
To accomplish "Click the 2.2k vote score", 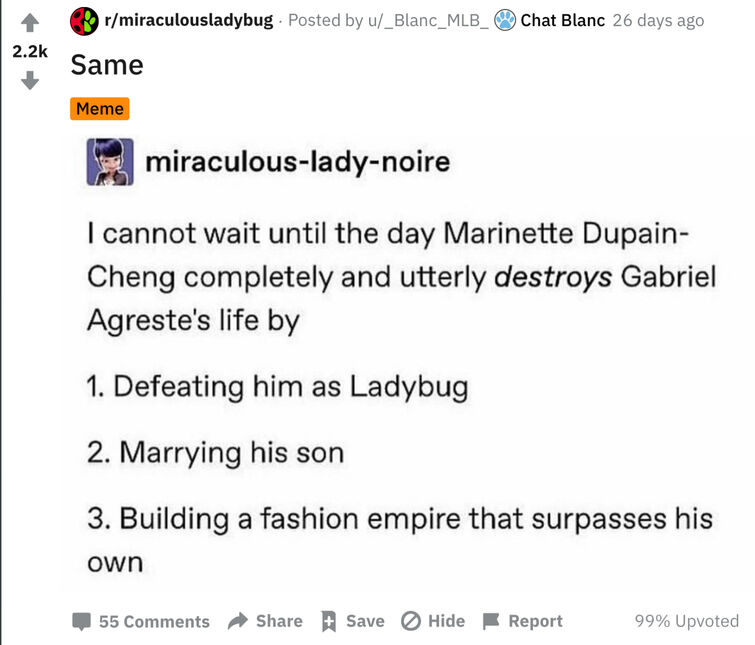I will (30, 50).
